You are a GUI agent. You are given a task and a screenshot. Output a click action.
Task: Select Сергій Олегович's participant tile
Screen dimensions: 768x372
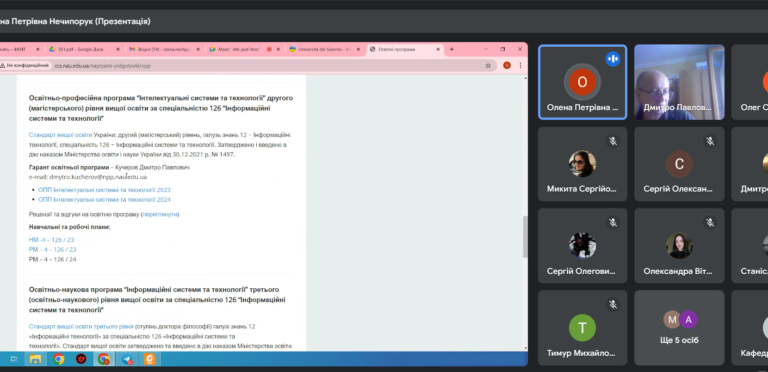click(582, 246)
